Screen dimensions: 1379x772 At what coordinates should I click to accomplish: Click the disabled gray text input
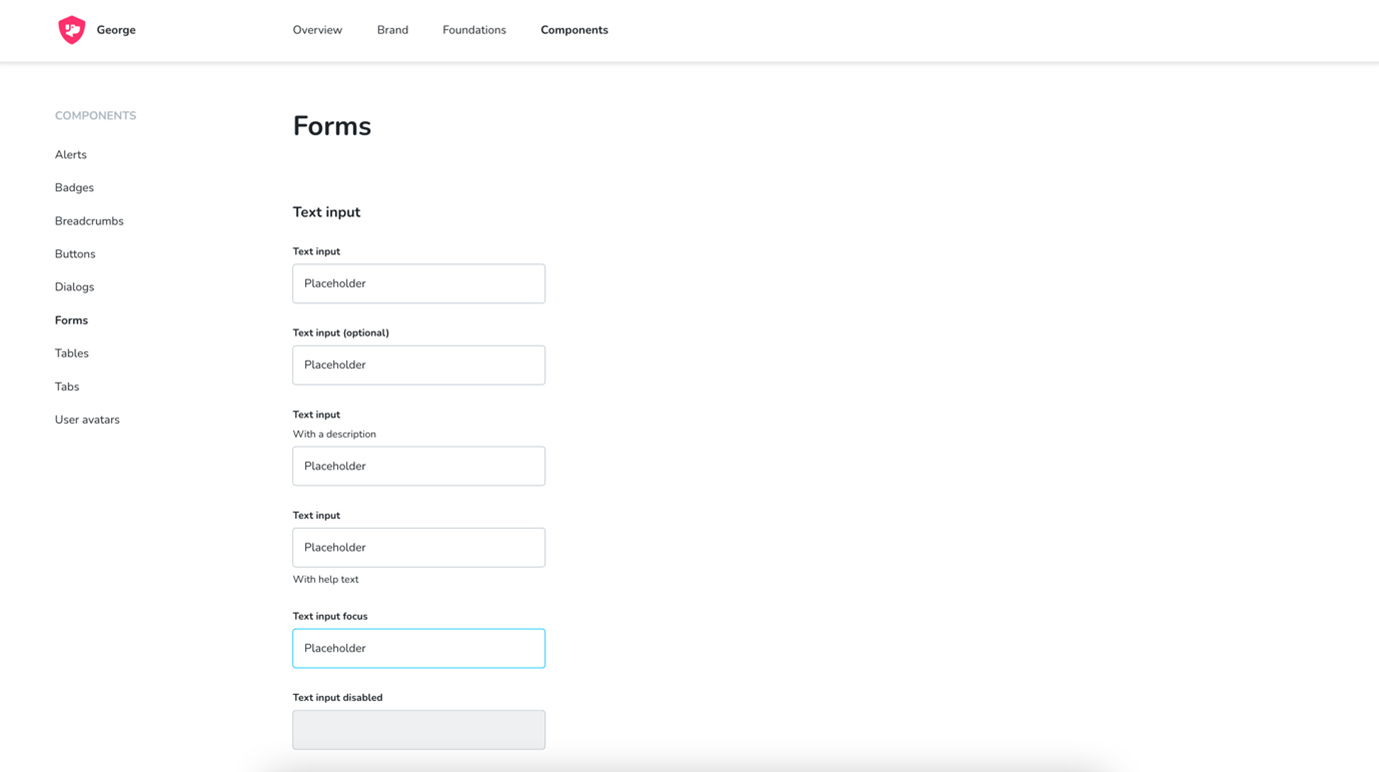pyautogui.click(x=419, y=730)
